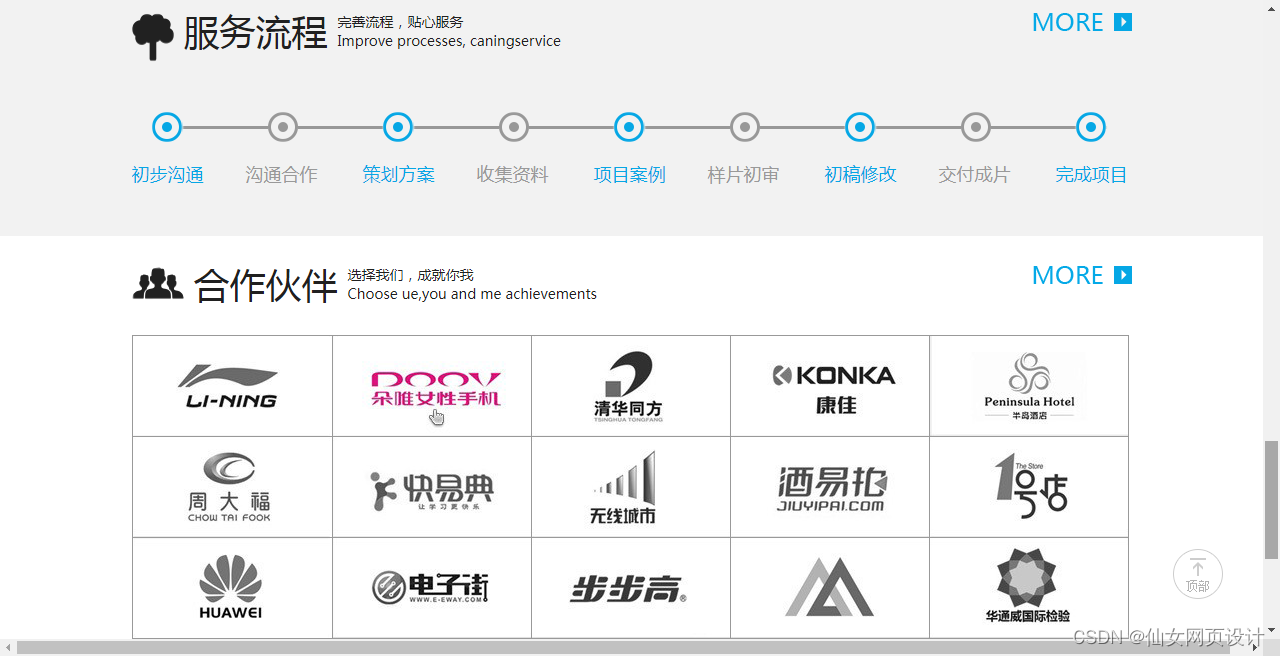The height and width of the screenshot is (656, 1280).
Task: Click the Peninsula Hotel 半岛酒店 logo
Action: (x=1028, y=385)
